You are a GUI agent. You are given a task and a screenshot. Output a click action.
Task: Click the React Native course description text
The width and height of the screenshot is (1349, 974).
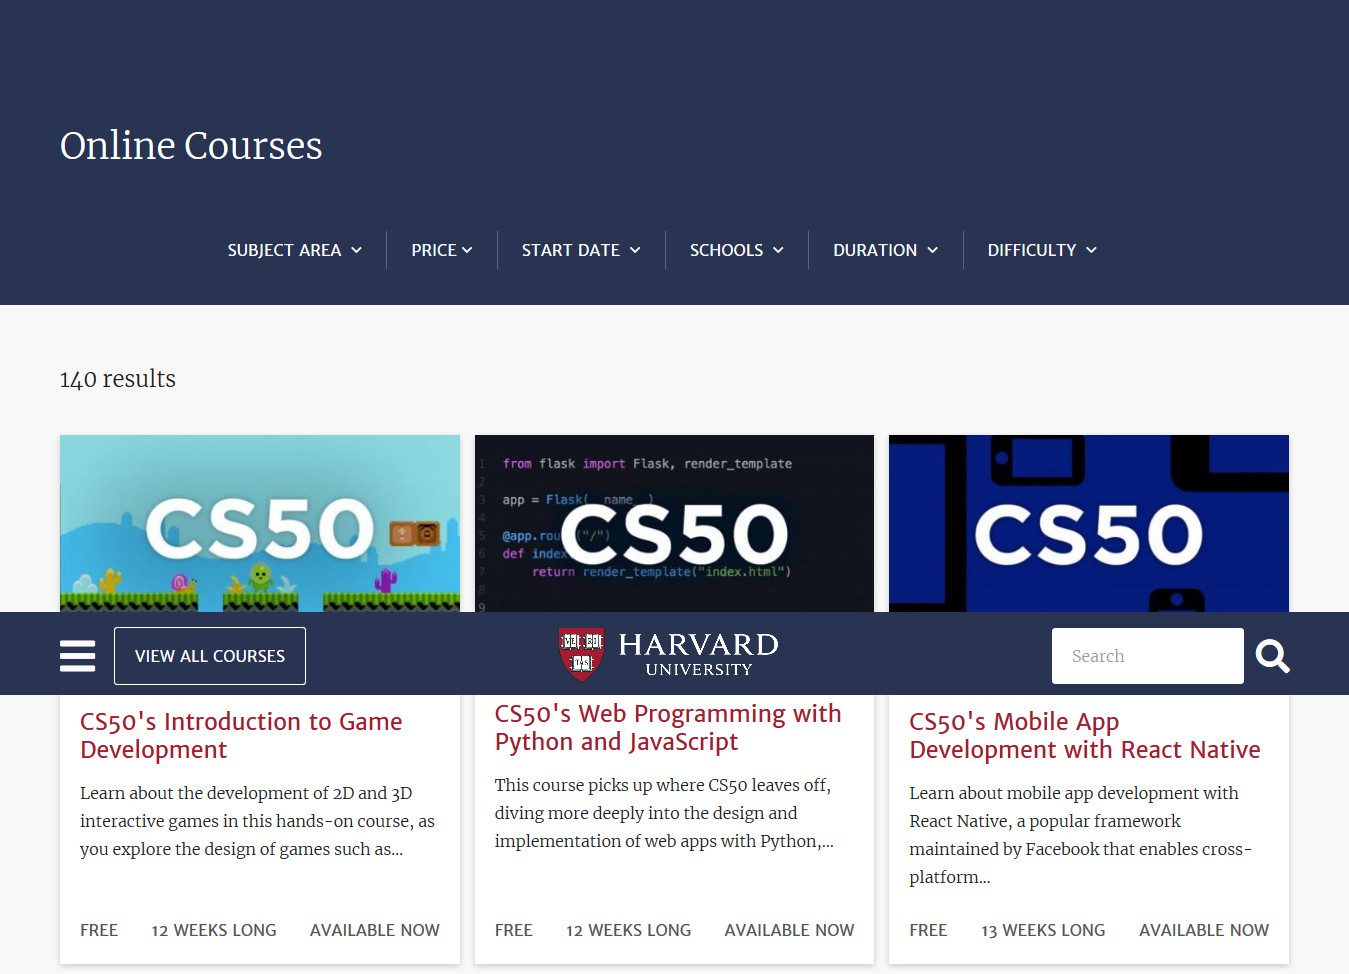[1081, 835]
